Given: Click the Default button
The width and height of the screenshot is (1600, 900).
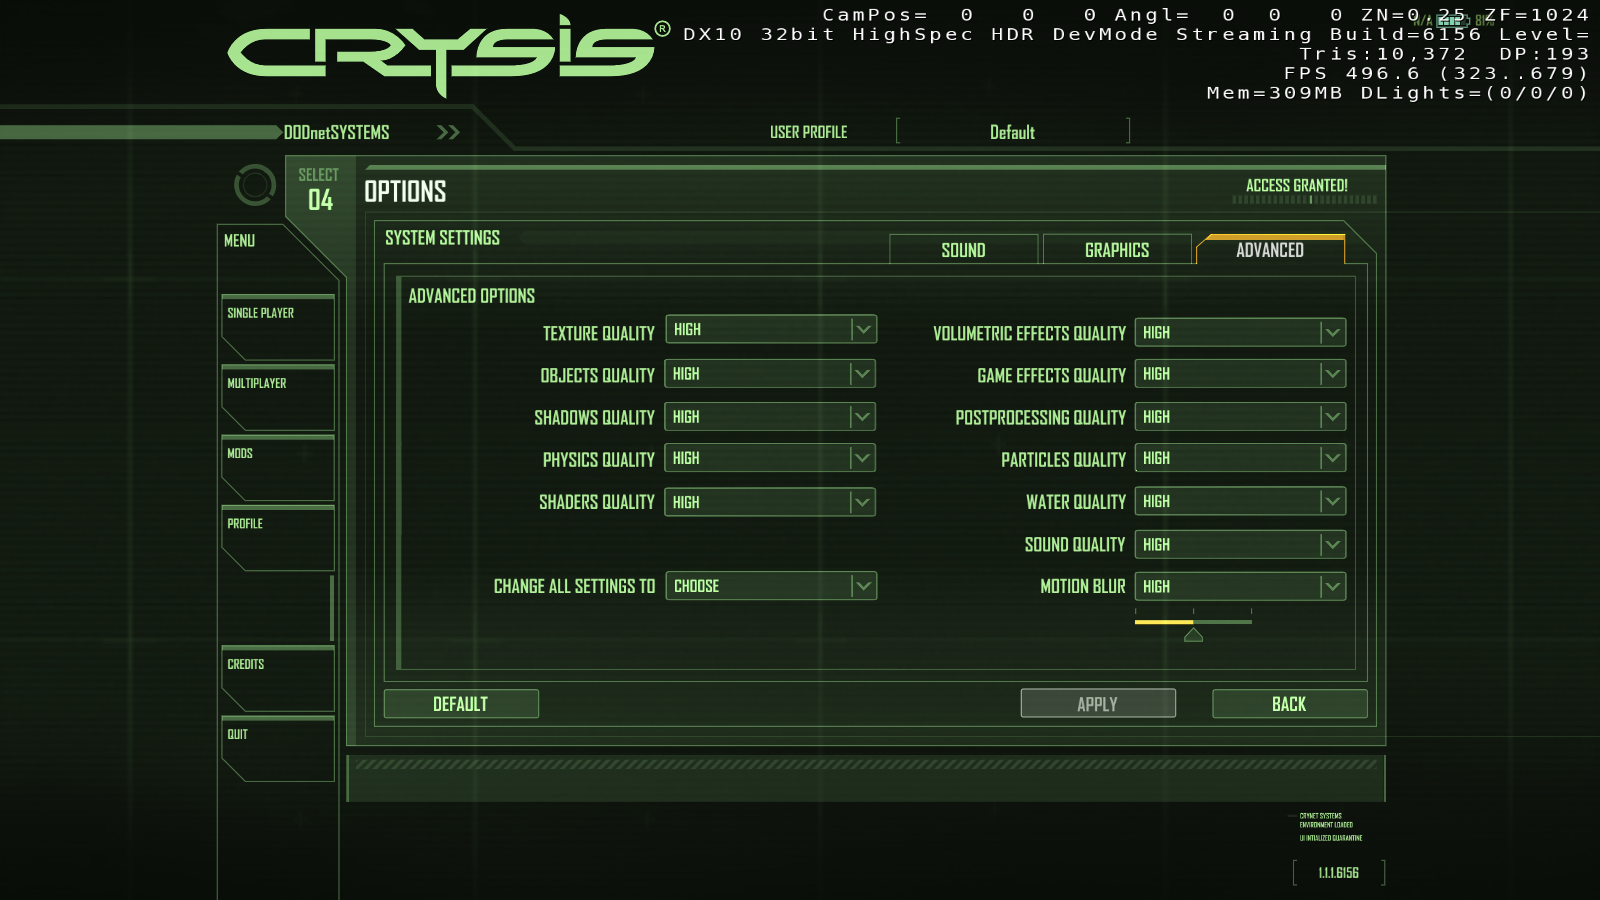Looking at the screenshot, I should coord(461,704).
